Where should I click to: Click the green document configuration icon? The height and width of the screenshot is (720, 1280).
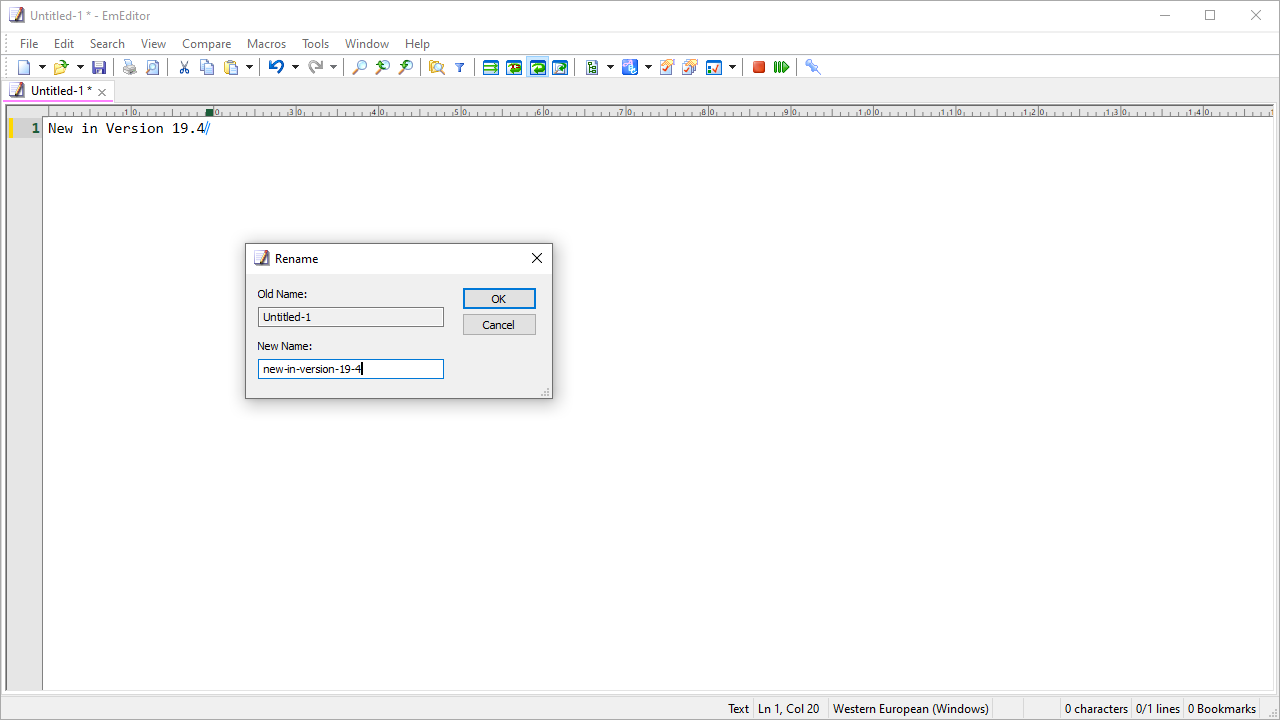[x=592, y=67]
